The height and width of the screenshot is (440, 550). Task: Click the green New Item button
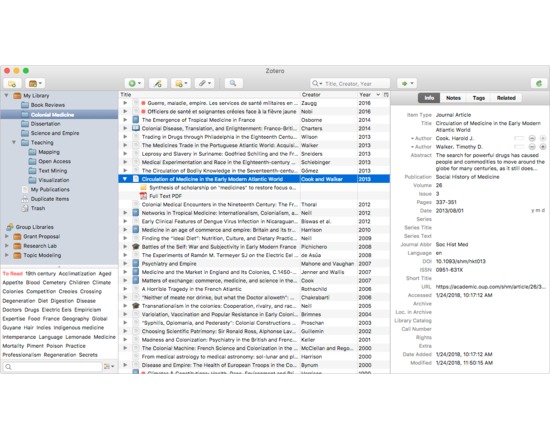tap(134, 84)
